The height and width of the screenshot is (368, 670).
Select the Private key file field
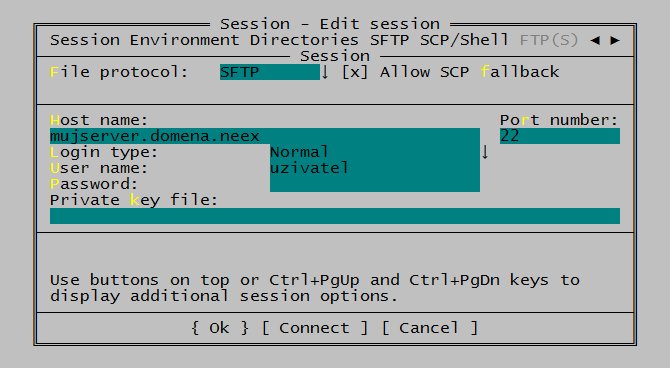coord(335,216)
